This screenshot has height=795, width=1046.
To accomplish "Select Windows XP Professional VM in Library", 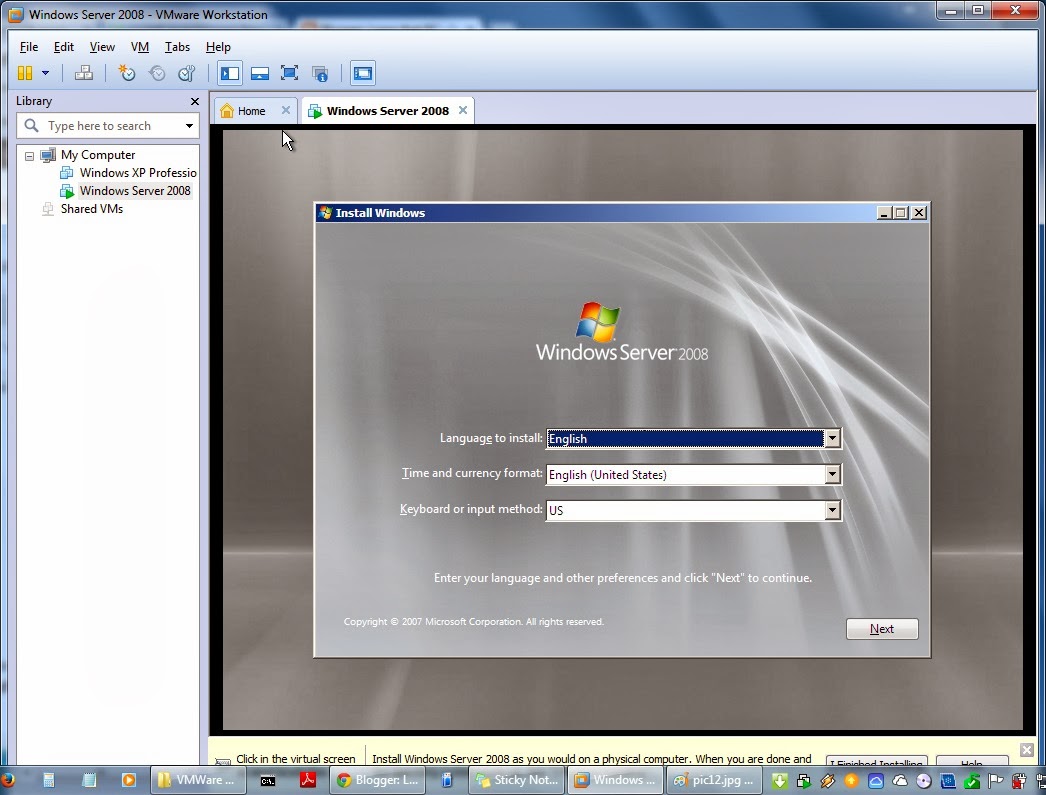I will click(138, 173).
